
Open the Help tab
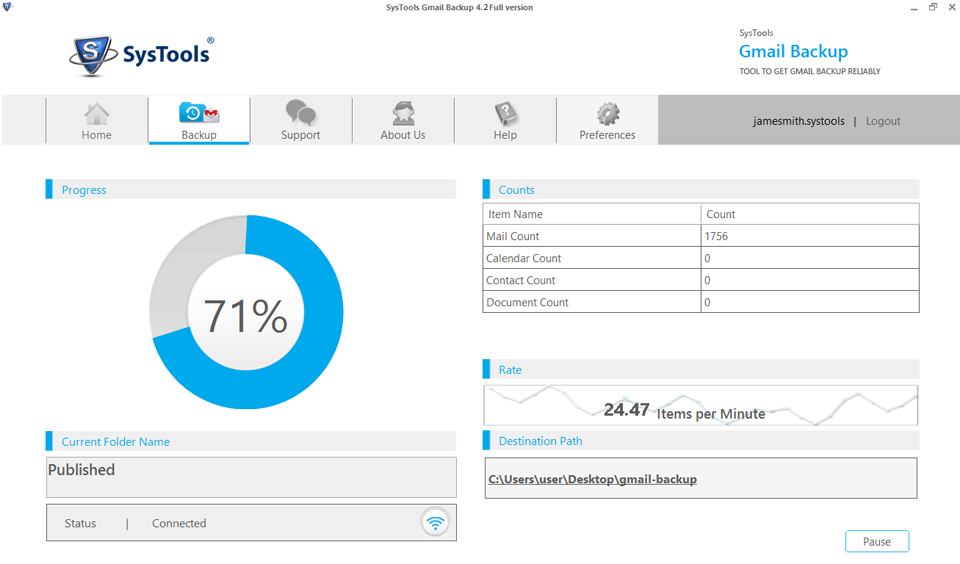(505, 120)
